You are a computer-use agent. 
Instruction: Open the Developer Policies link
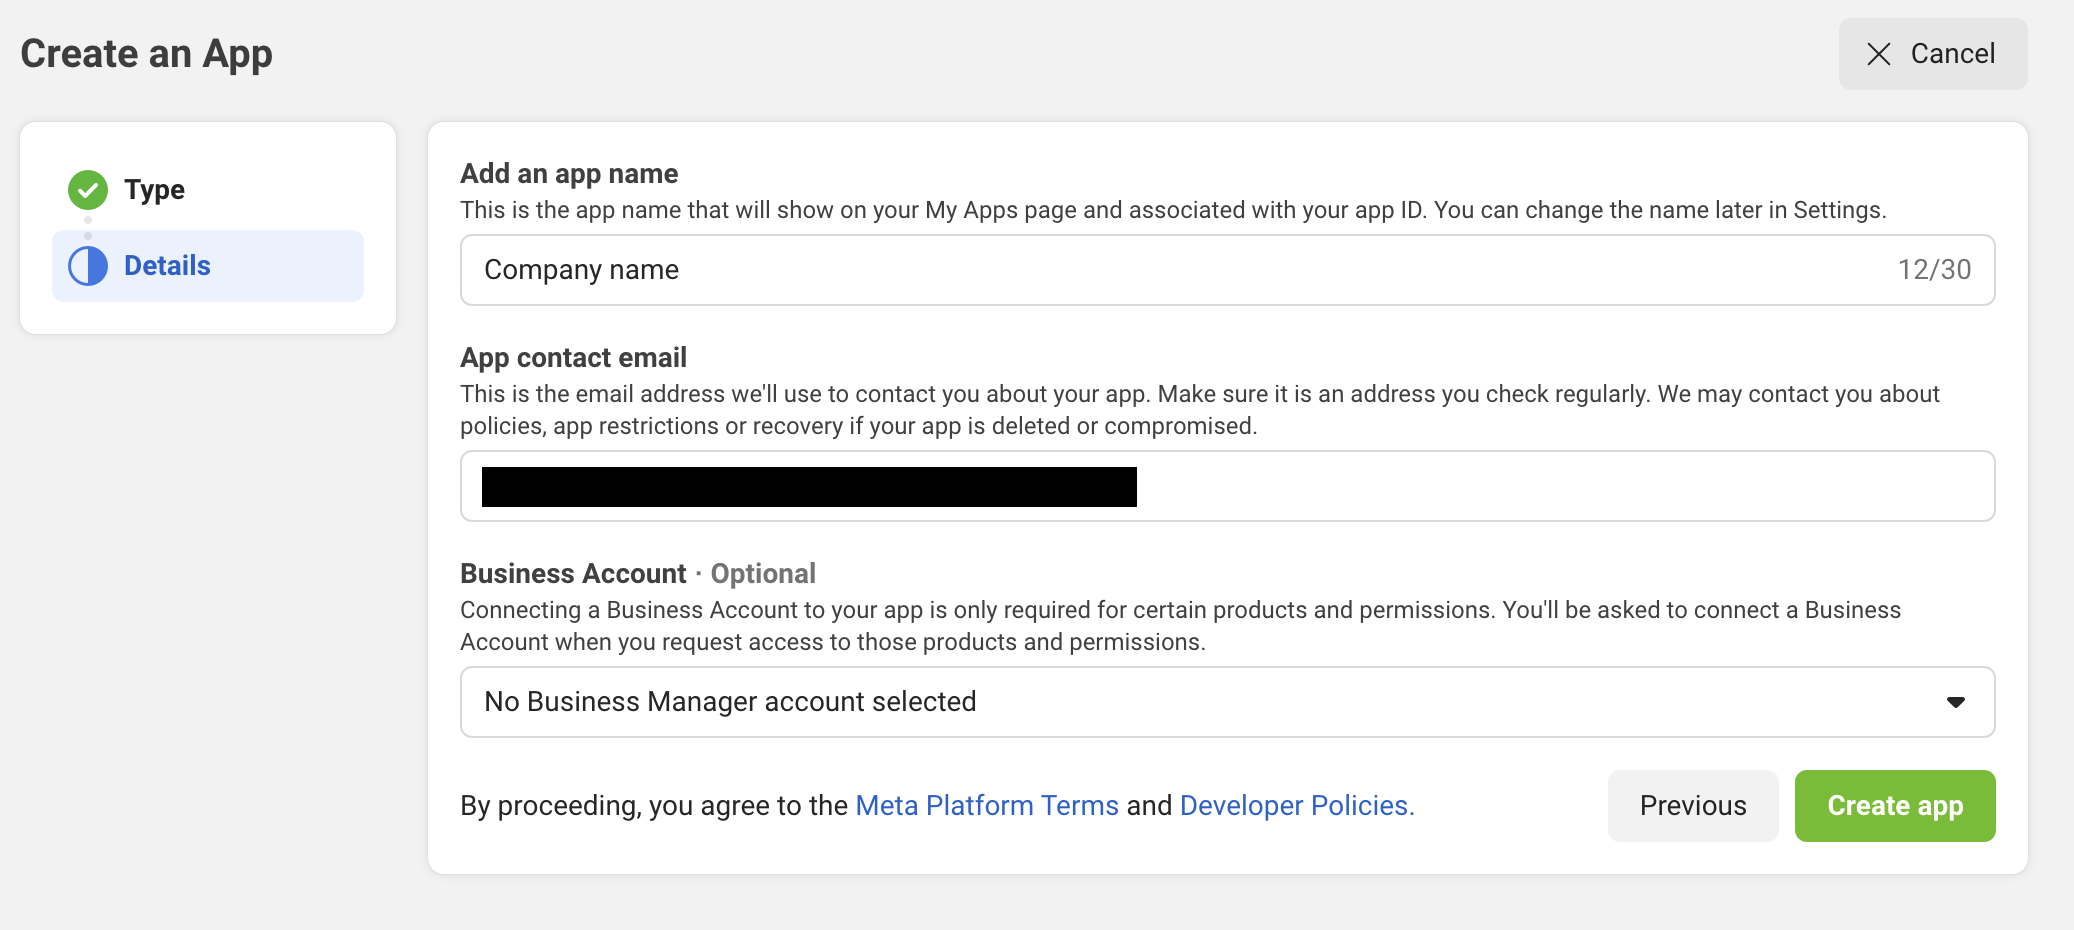coord(1296,806)
